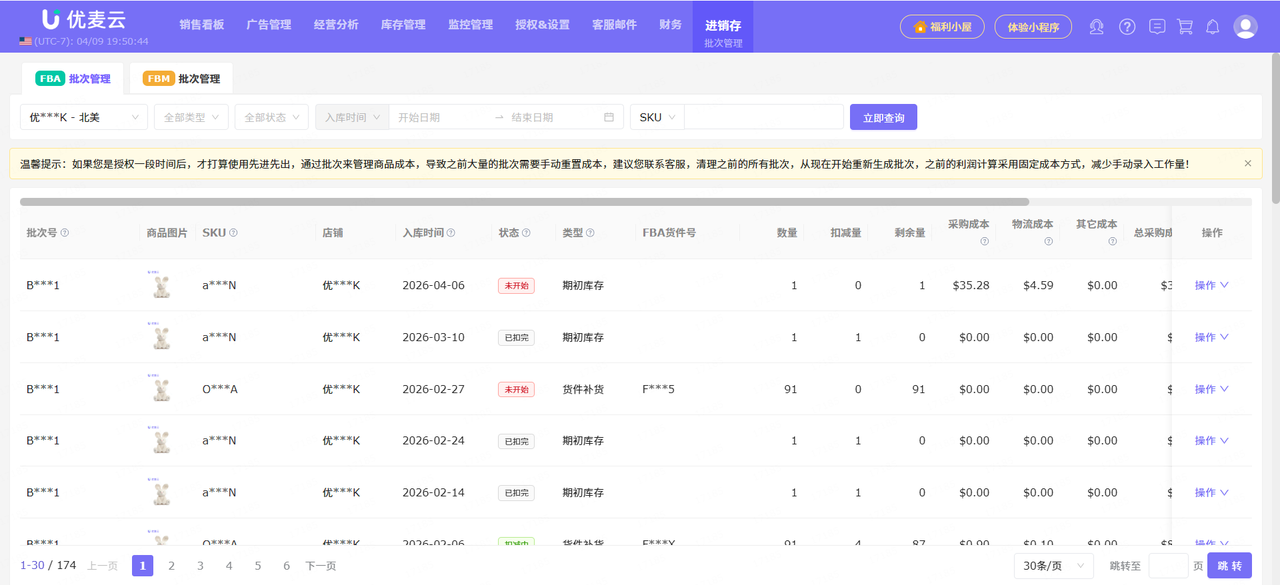Open the 全部类型 dropdown
This screenshot has width=1280, height=585.
coord(191,117)
